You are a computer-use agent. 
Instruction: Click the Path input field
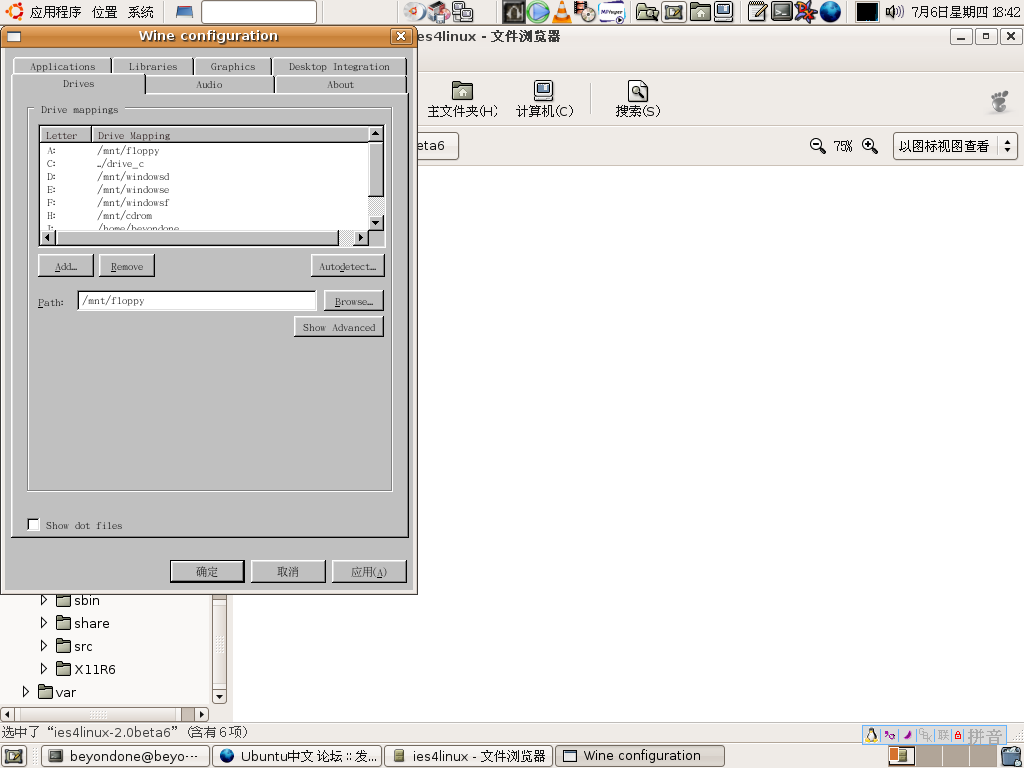coord(197,301)
